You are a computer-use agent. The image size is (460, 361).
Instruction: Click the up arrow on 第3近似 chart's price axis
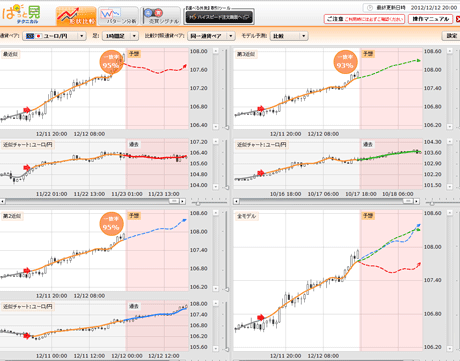(x=450, y=51)
